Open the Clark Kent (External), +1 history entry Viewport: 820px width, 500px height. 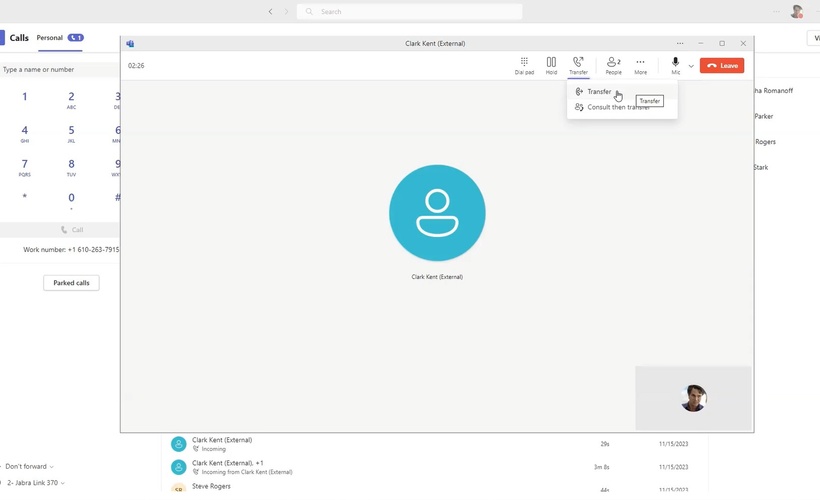[435, 467]
